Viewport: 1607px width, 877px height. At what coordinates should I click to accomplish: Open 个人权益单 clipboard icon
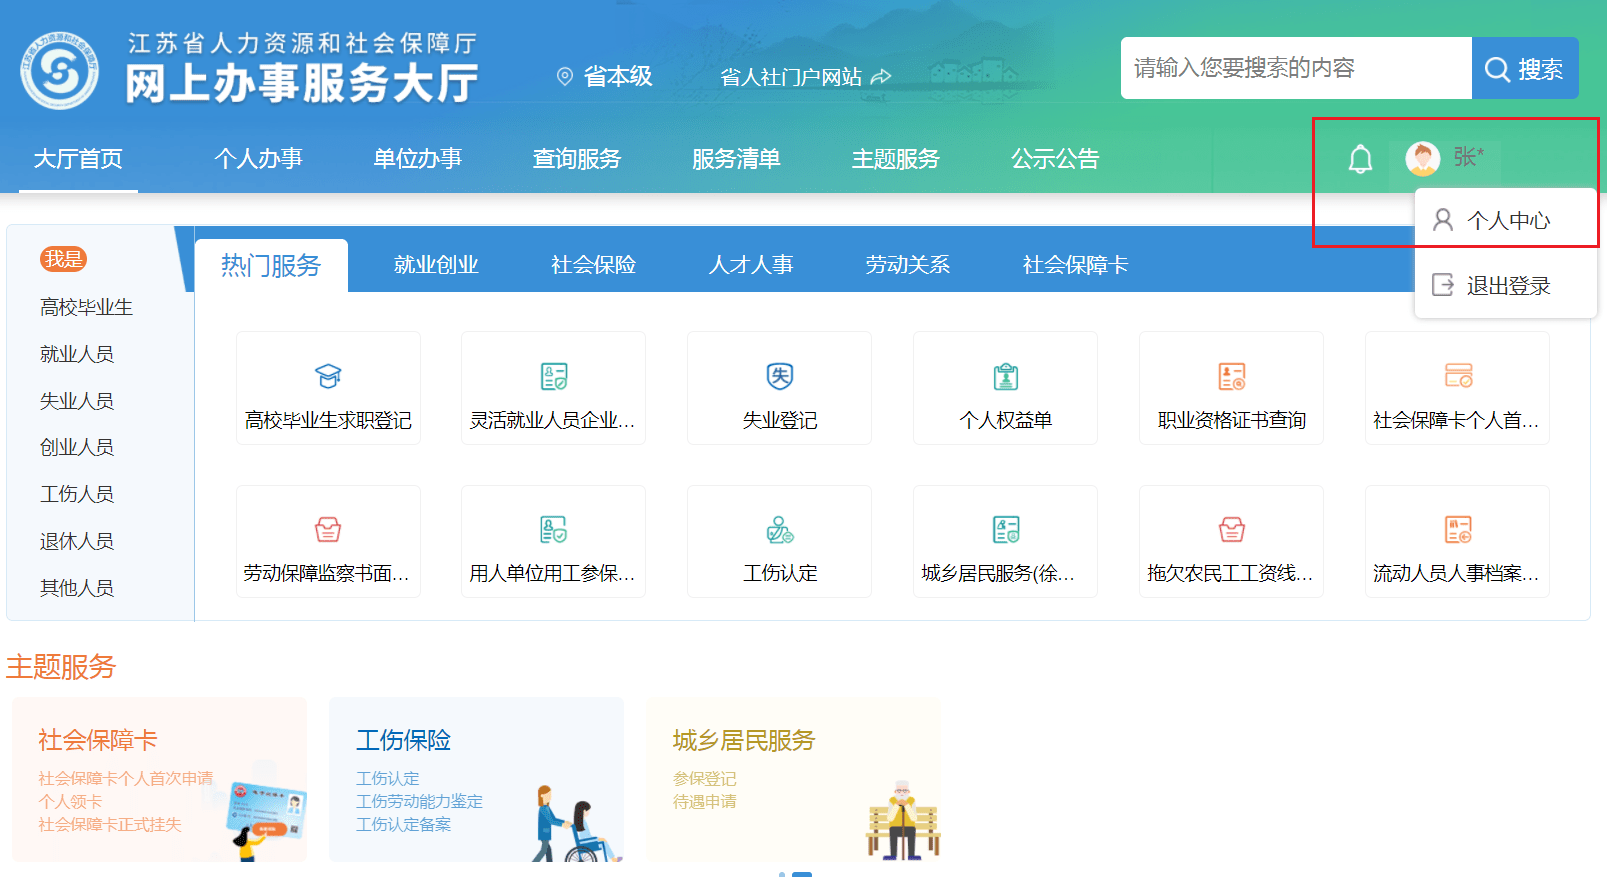pyautogui.click(x=1005, y=377)
